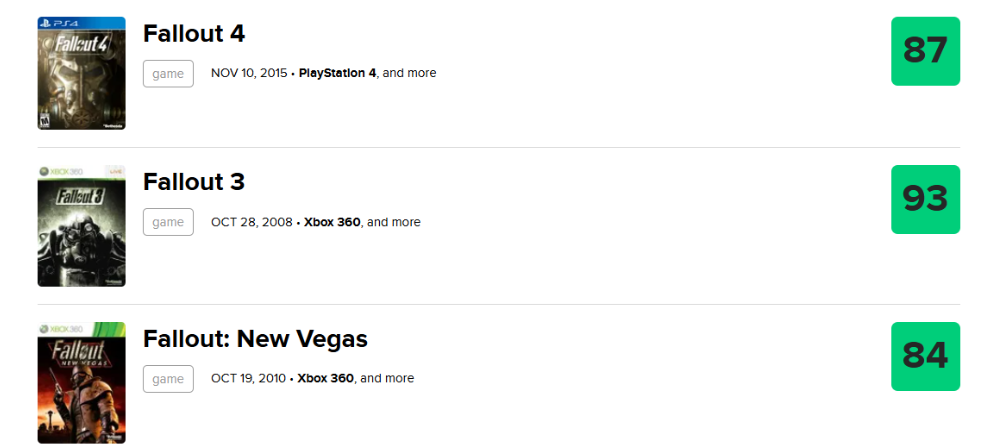Image resolution: width=1003 pixels, height=444 pixels.
Task: Open the Fallout 3 cover art thumbnail
Action: point(81,226)
